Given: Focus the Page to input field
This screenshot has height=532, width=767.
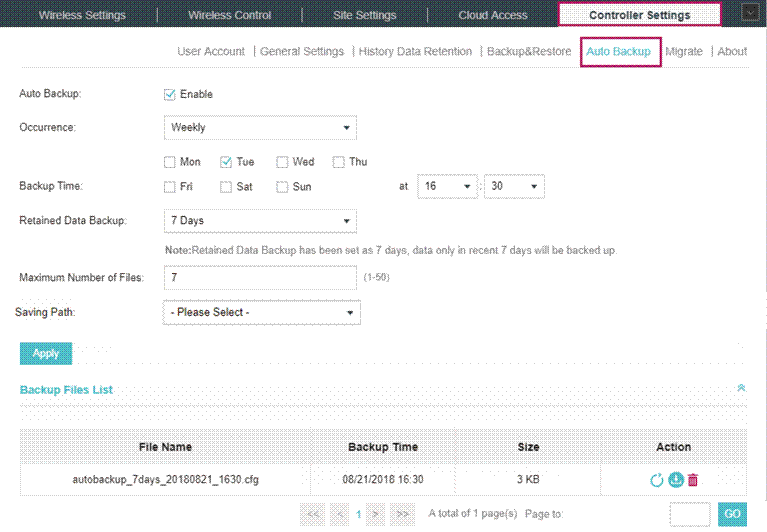Looking at the screenshot, I should point(690,514).
